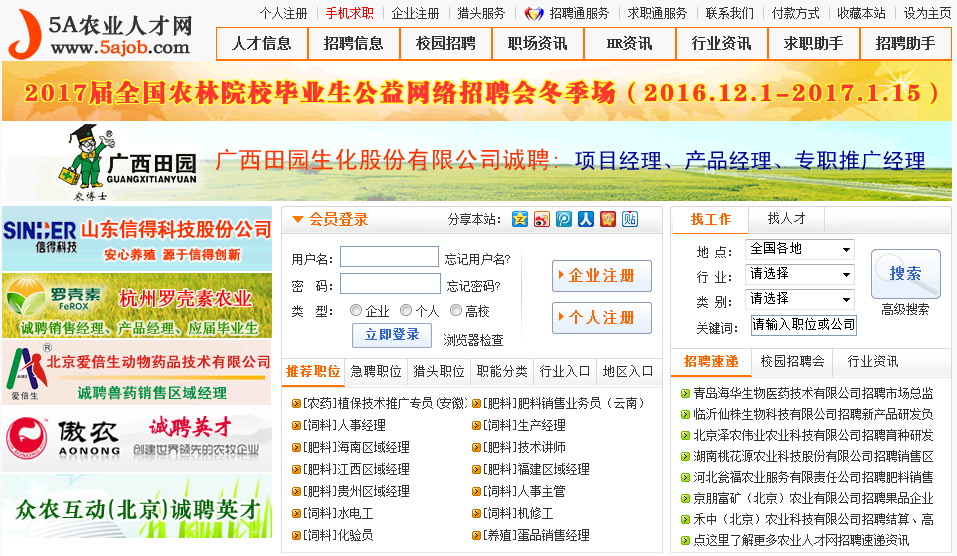Image resolution: width=957 pixels, height=556 pixels.
Task: Focus the 密码 input field
Action: click(391, 284)
